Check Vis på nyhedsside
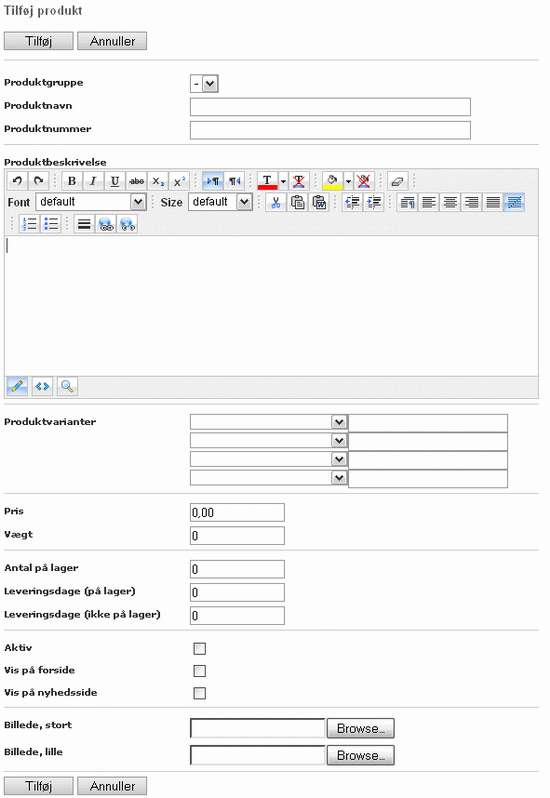This screenshot has width=550, height=798. (199, 693)
